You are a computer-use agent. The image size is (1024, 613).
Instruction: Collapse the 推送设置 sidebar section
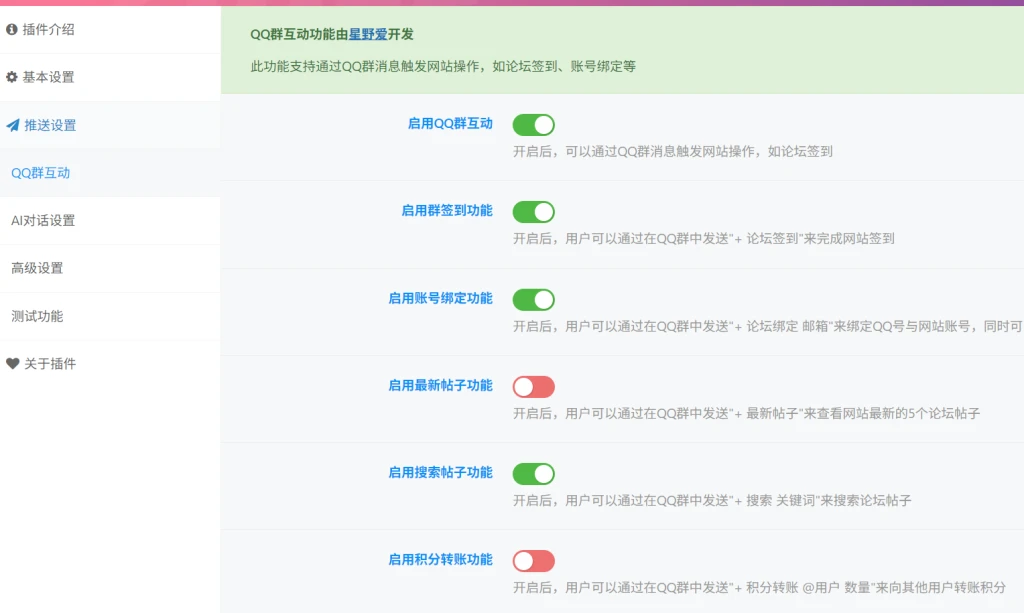click(50, 126)
